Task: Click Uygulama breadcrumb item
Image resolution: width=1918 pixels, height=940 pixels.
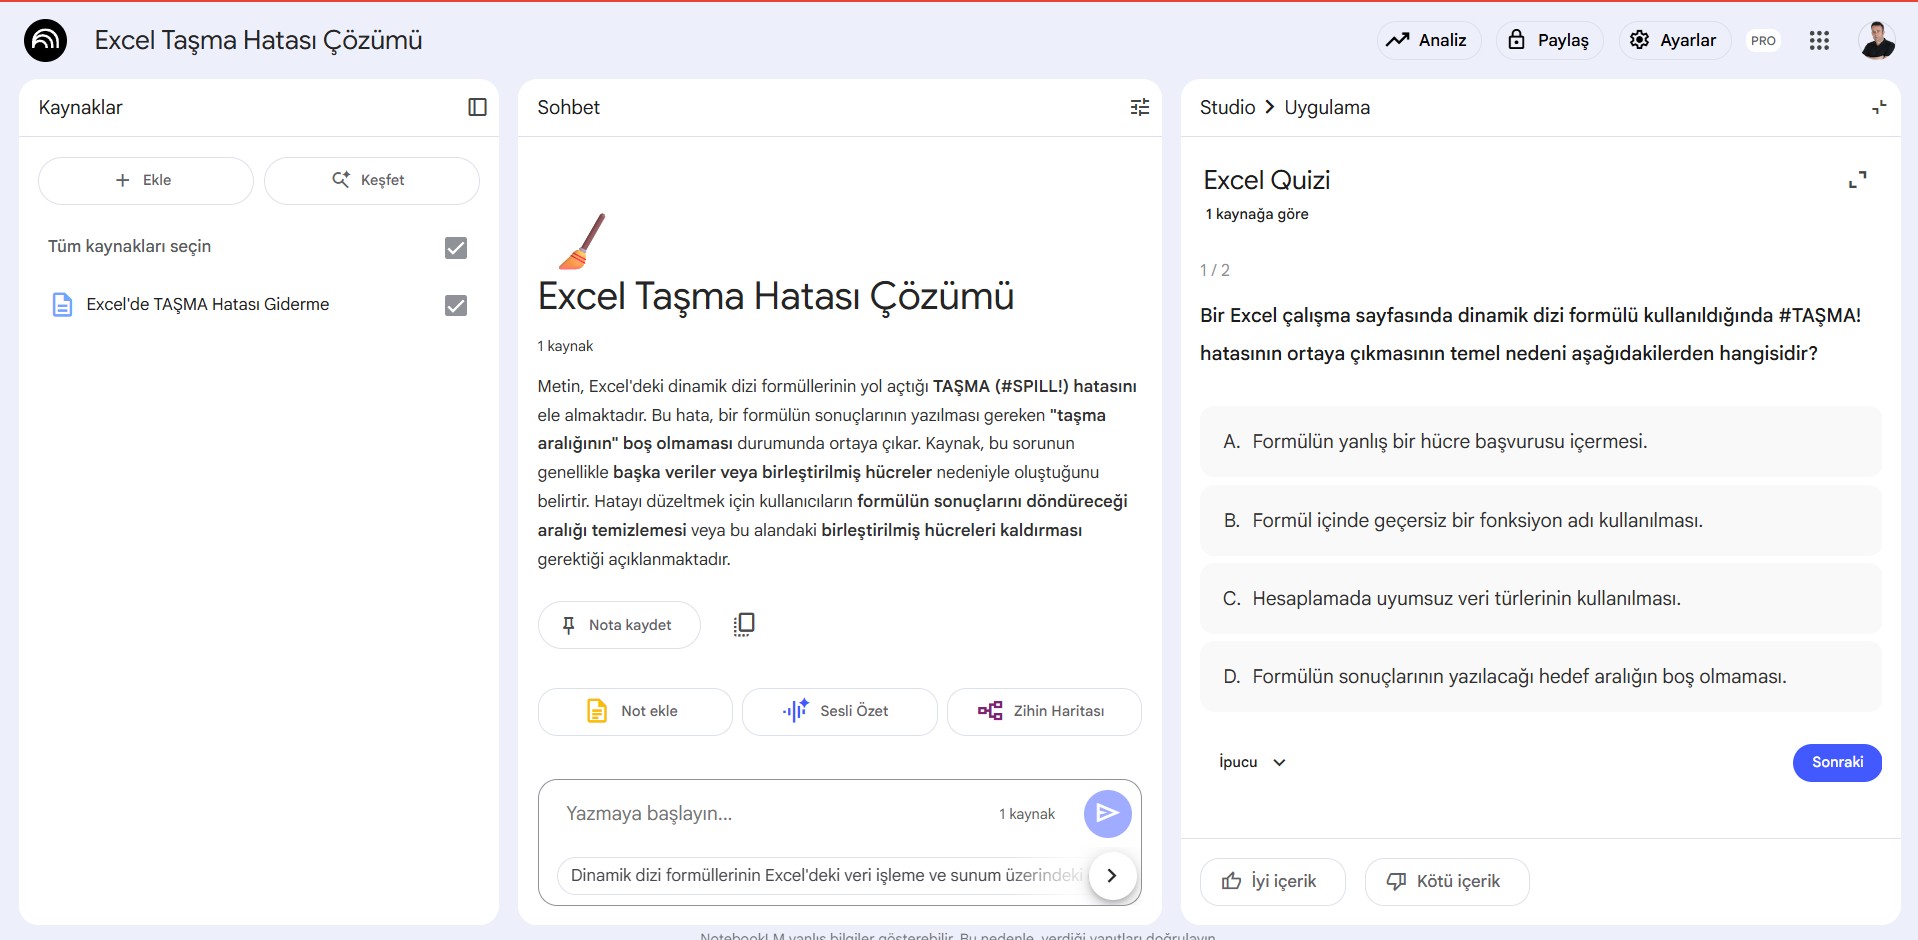Action: [x=1327, y=107]
